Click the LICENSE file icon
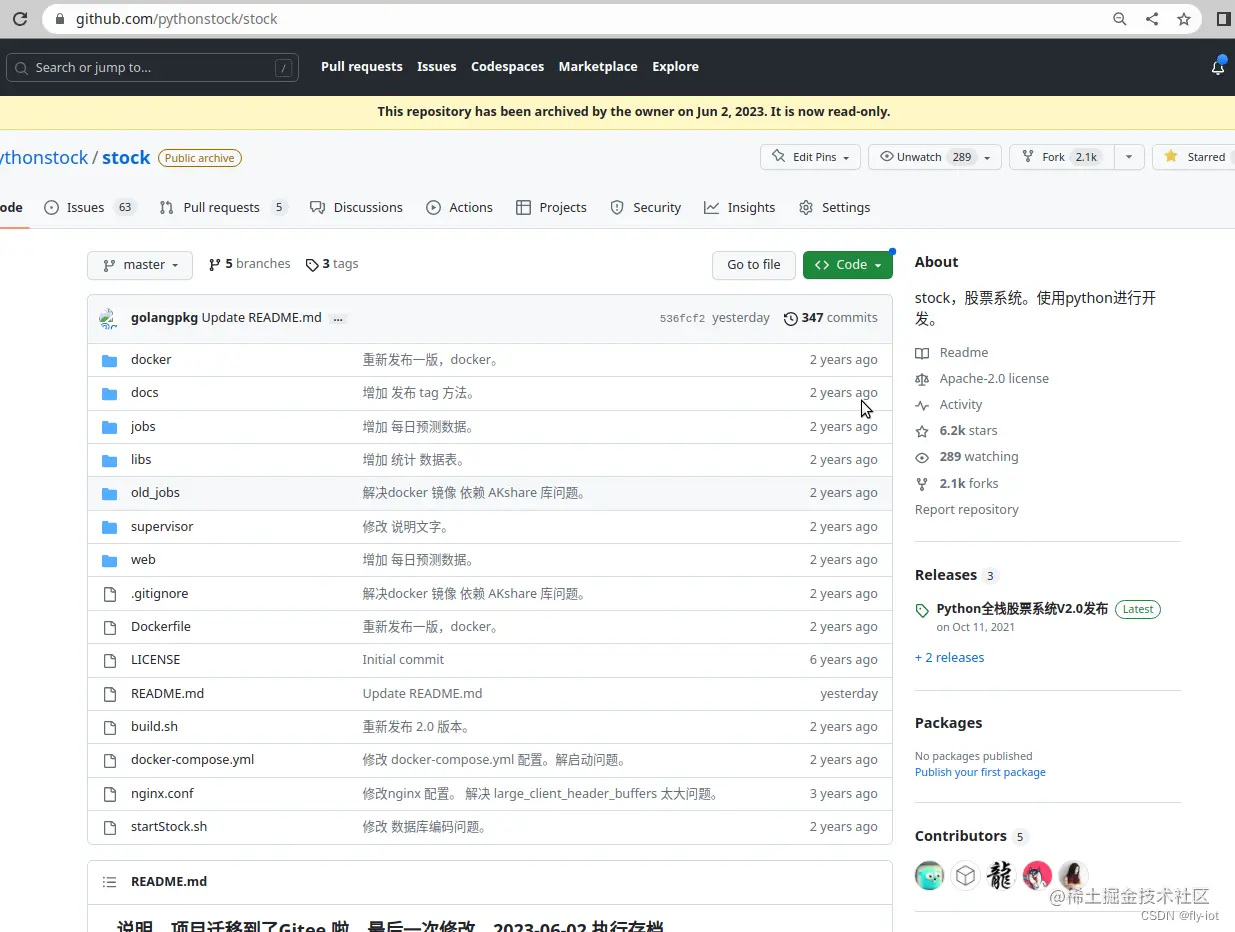1235x932 pixels. click(x=110, y=660)
